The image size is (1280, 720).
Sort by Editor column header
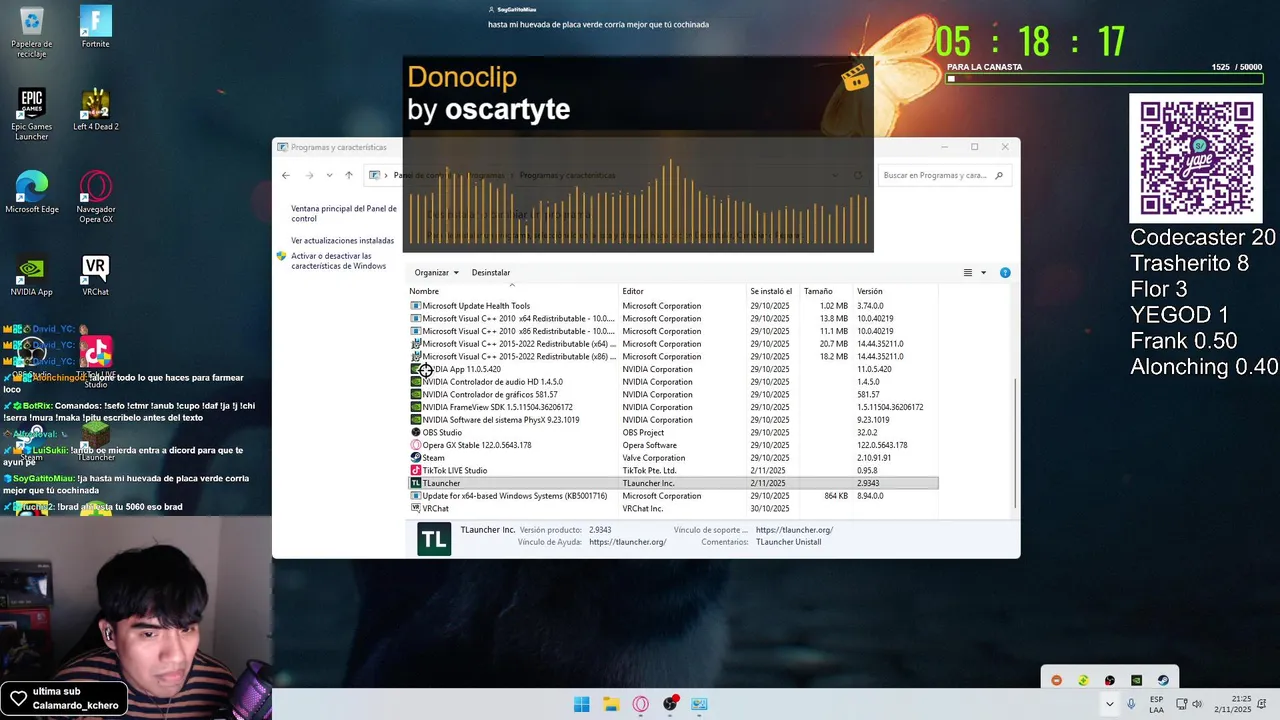683,291
